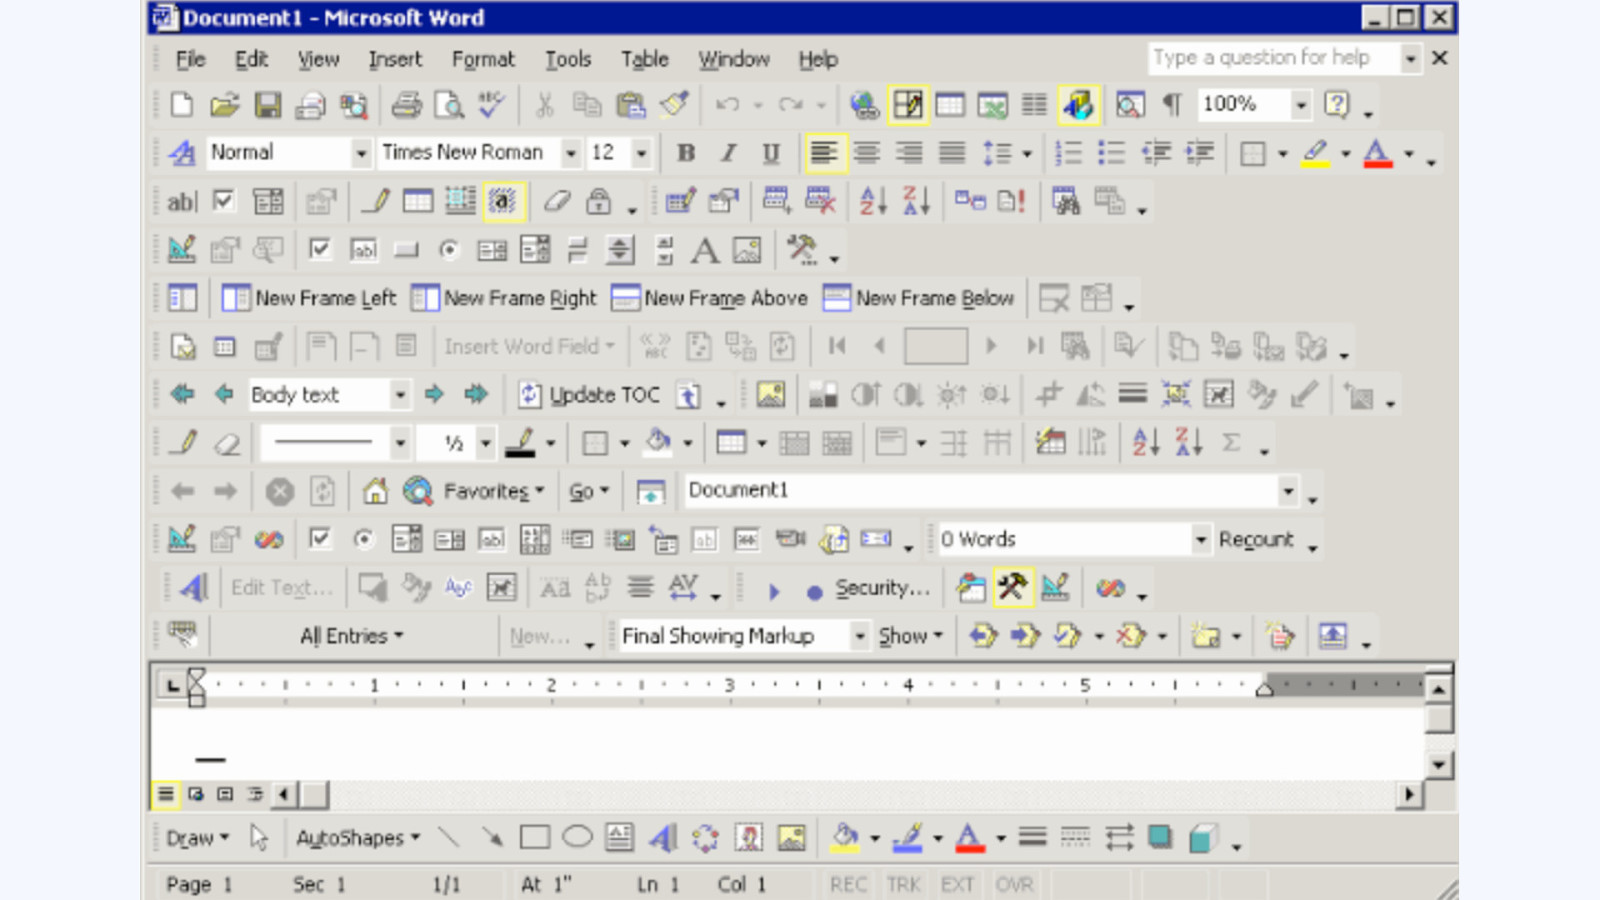Click the Select Objects arrow icon
Screen dimensions: 1600x900
(259, 837)
